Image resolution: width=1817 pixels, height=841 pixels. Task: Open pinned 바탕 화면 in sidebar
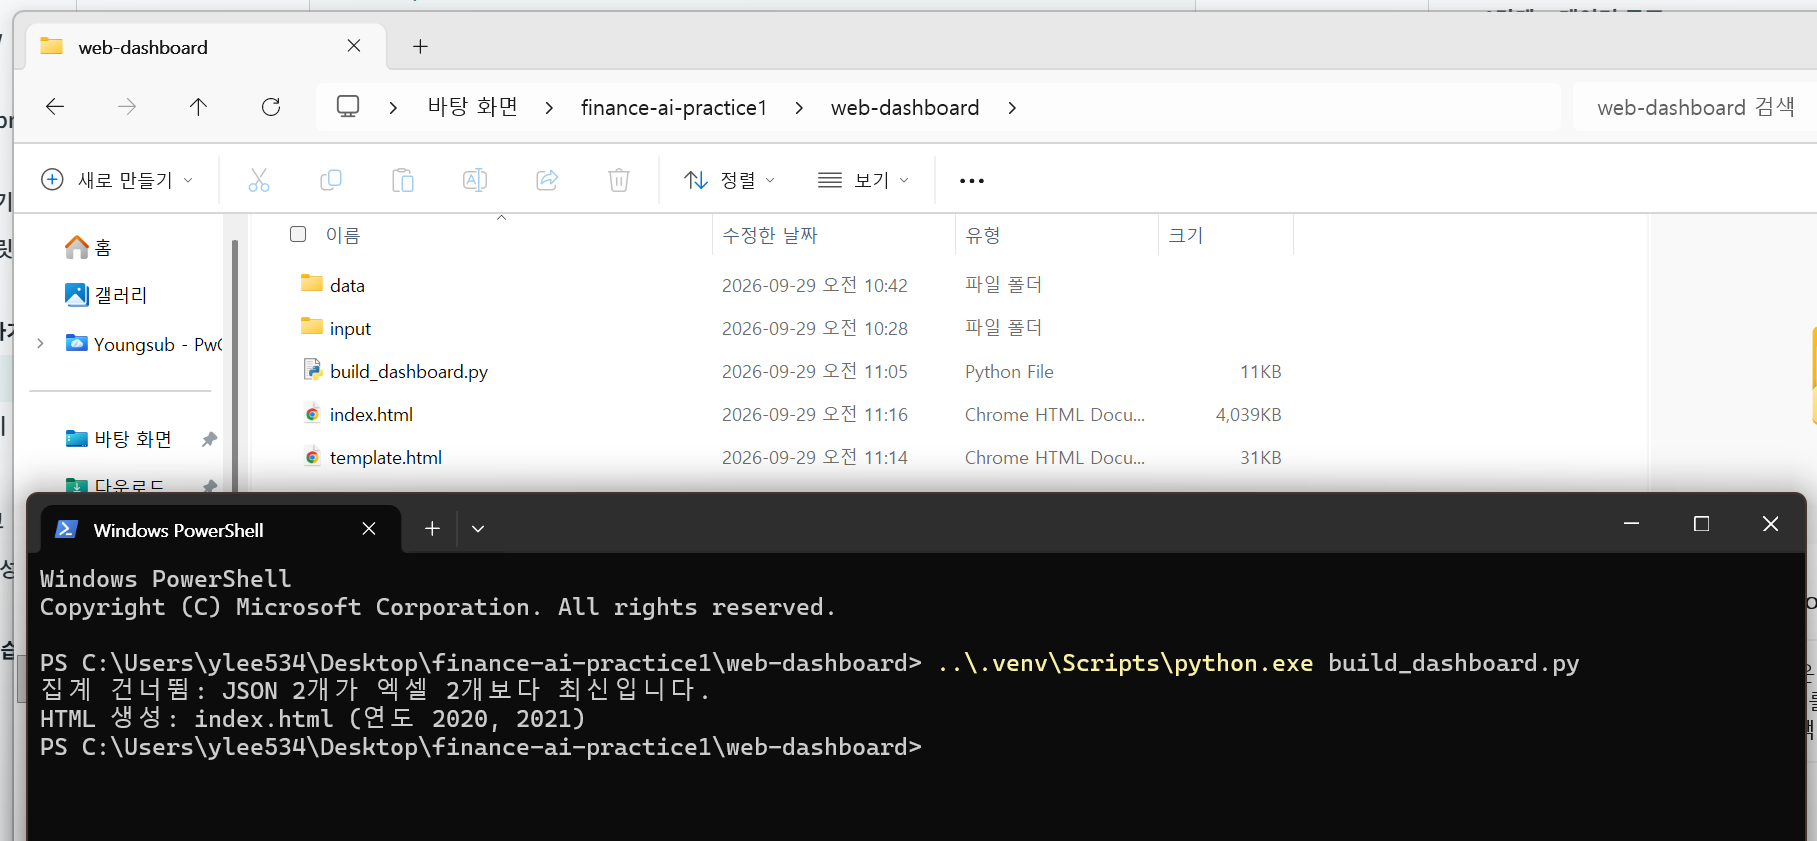coord(119,439)
